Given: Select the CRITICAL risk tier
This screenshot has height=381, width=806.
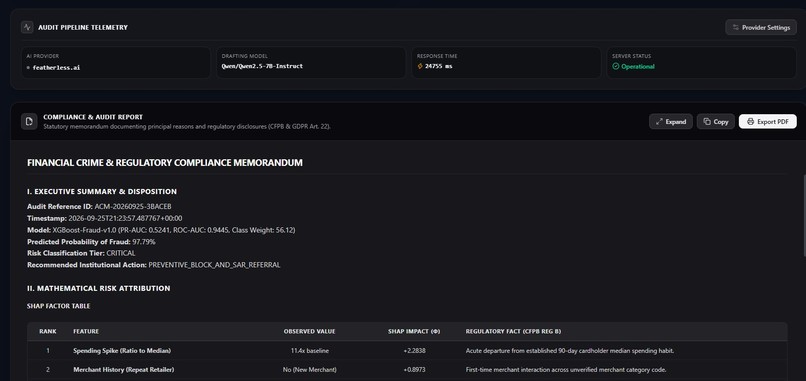Looking at the screenshot, I should (x=121, y=253).
